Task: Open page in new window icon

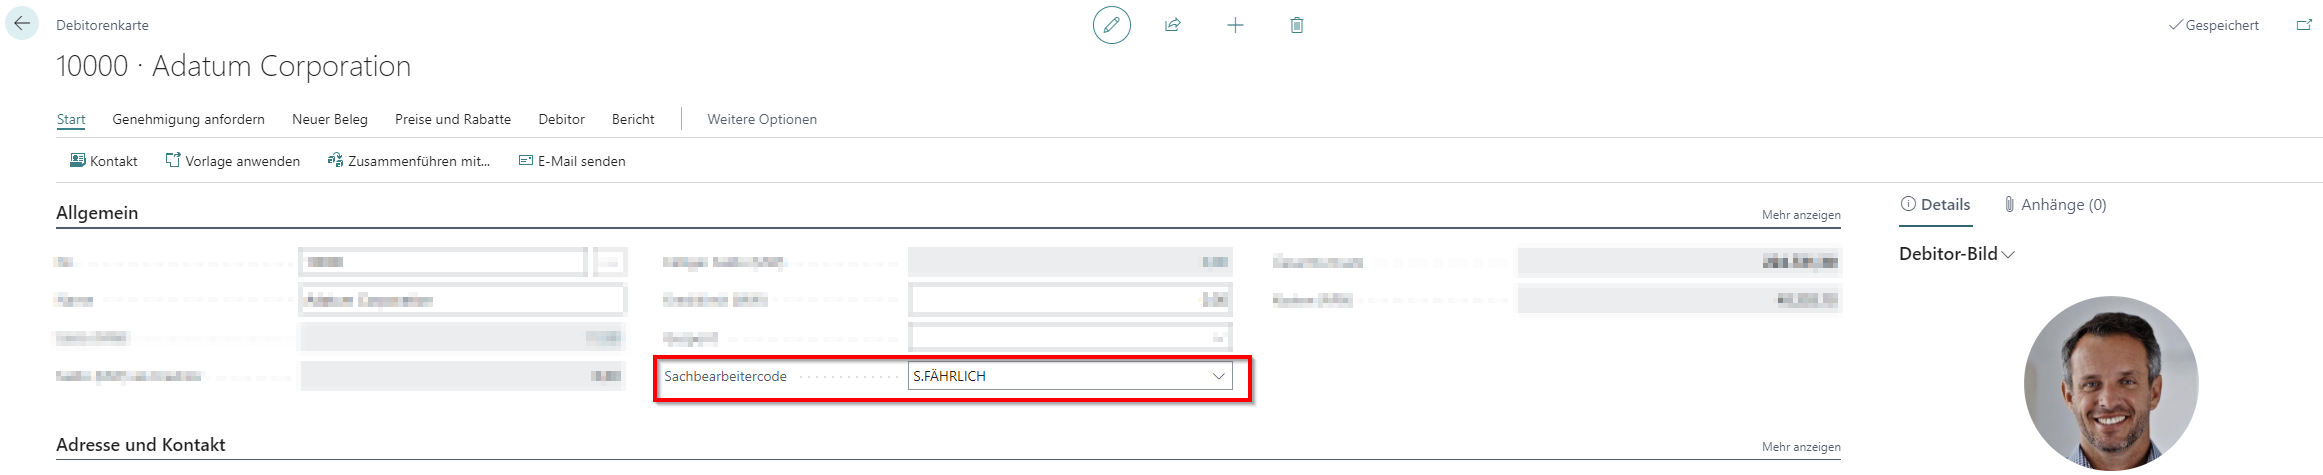Action: tap(2303, 25)
